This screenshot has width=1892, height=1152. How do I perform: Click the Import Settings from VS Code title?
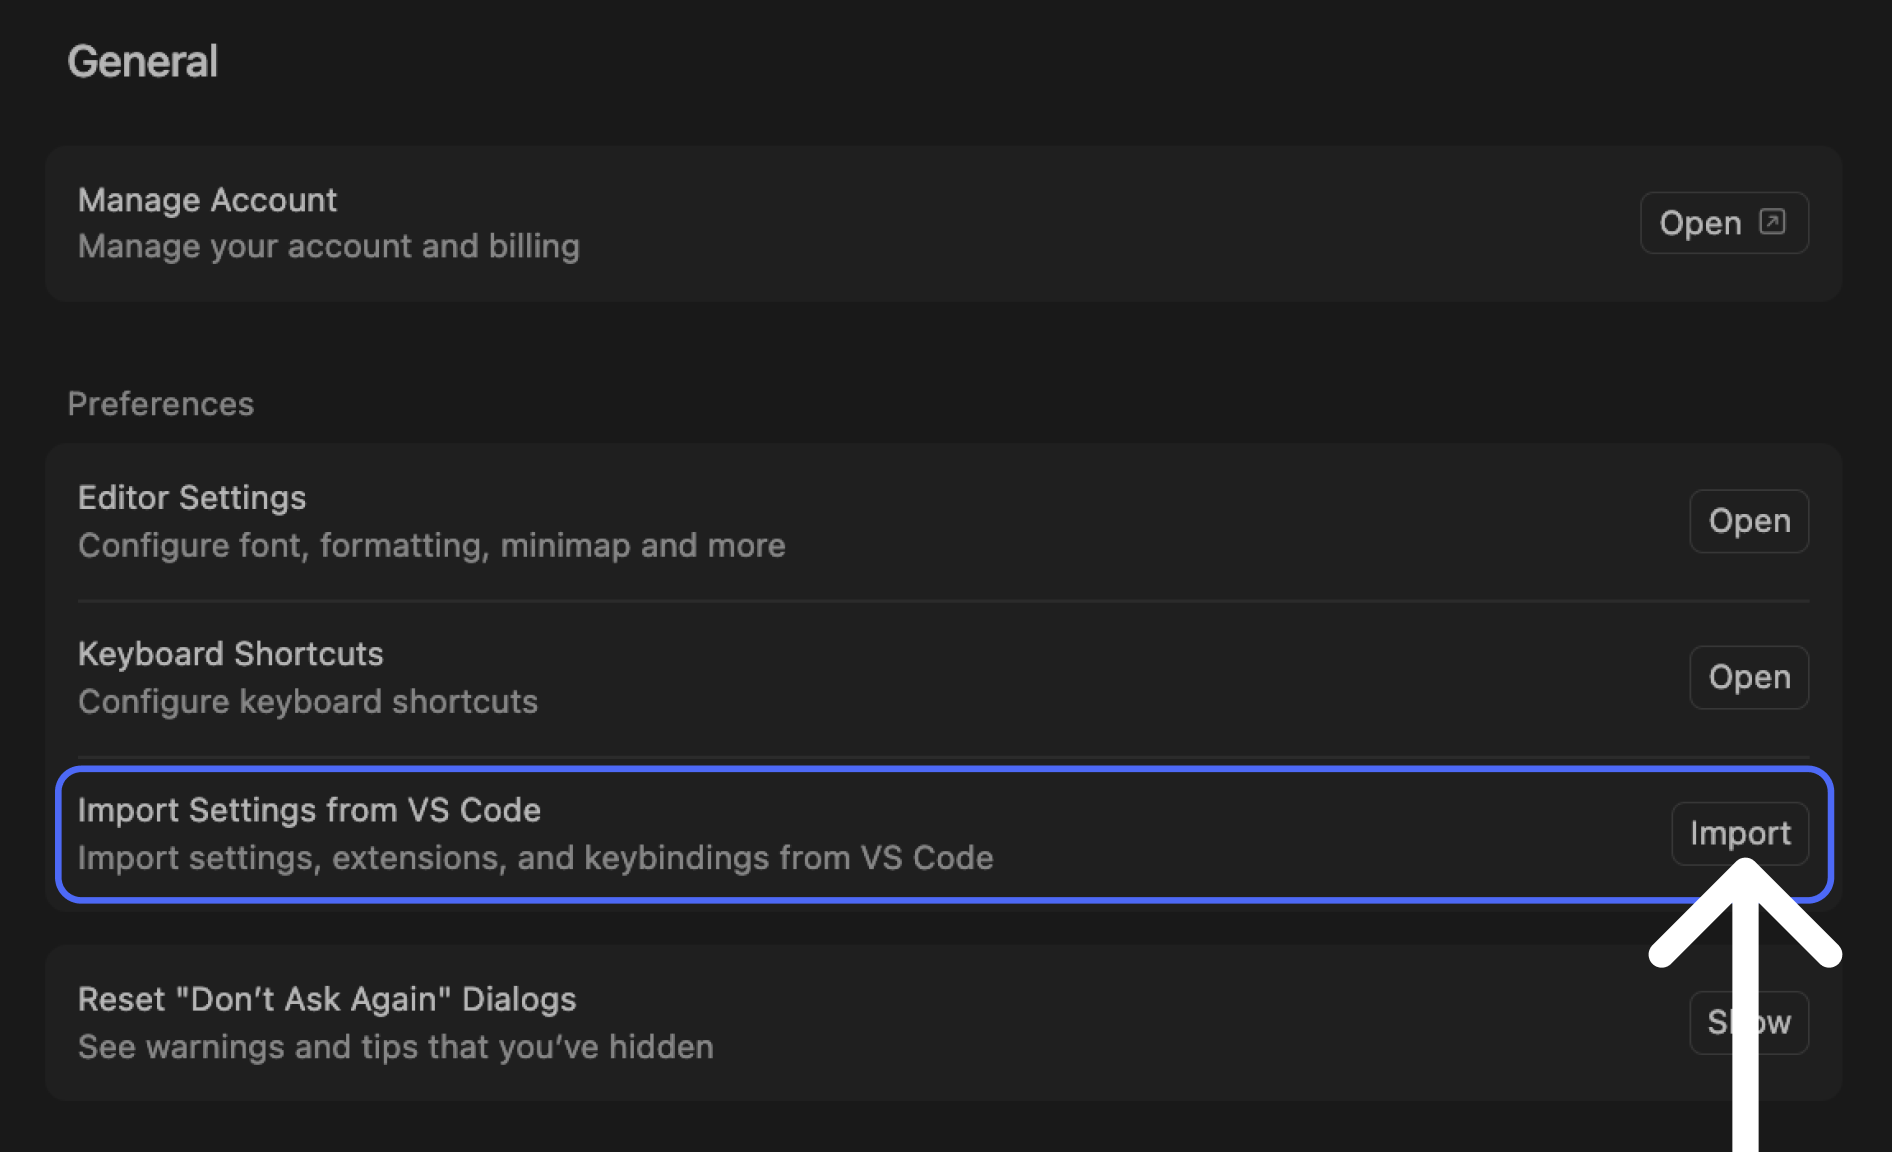(309, 810)
